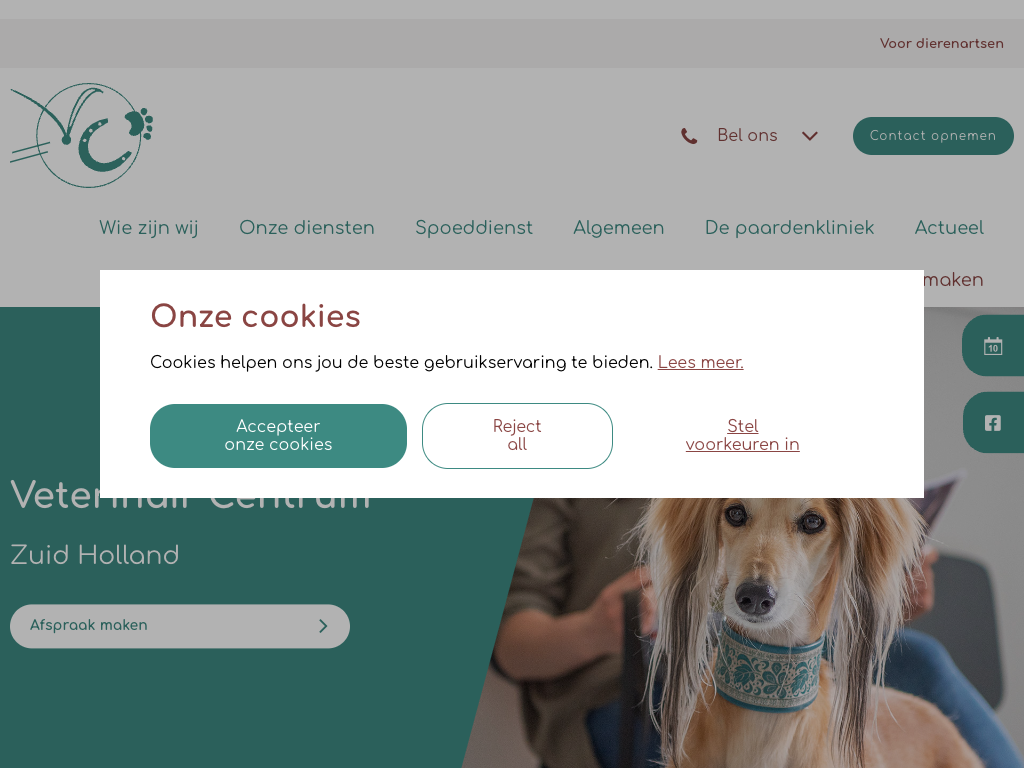
Task: Open Onze diensten menu
Action: pos(306,227)
